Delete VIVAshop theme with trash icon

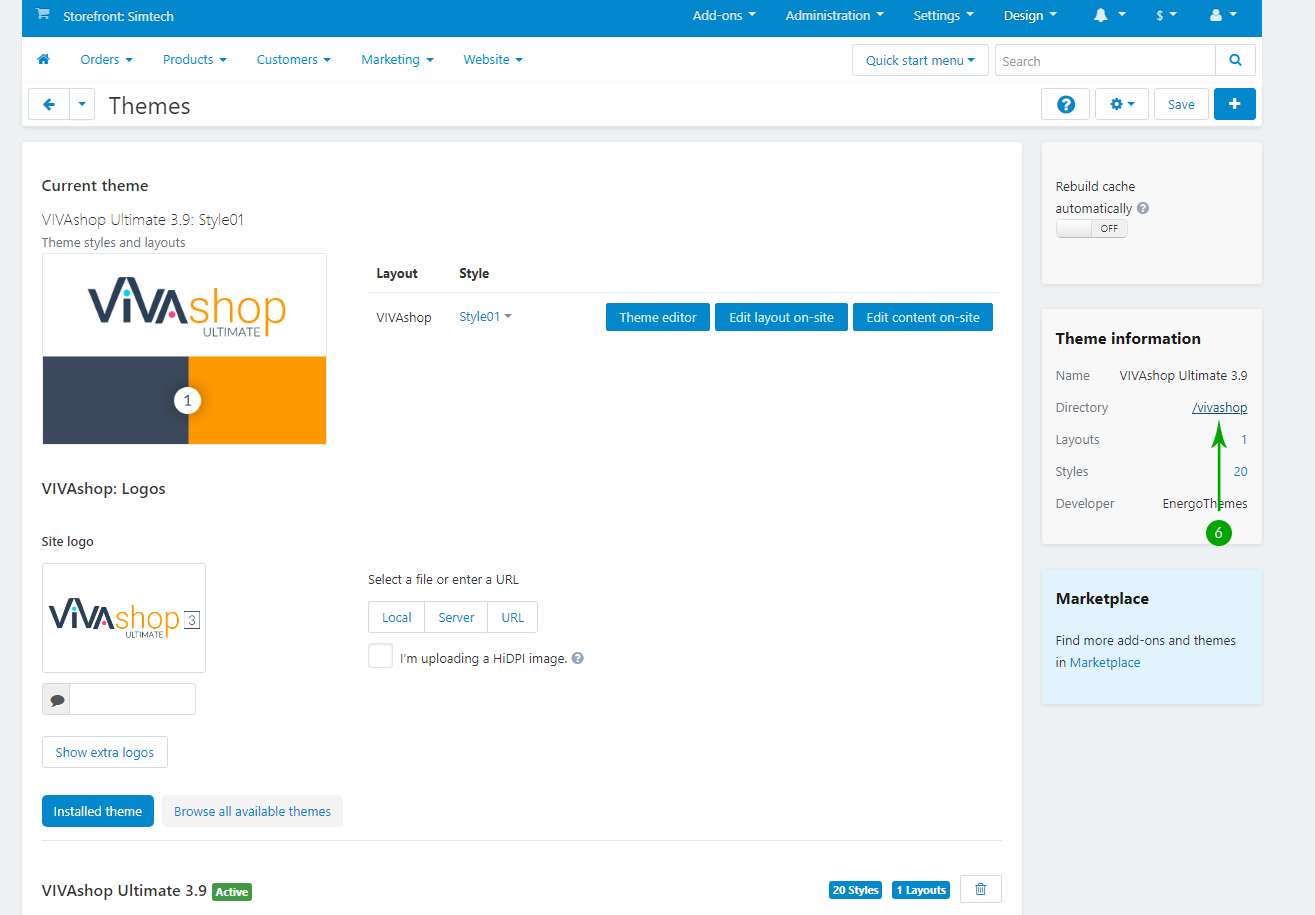[x=980, y=889]
